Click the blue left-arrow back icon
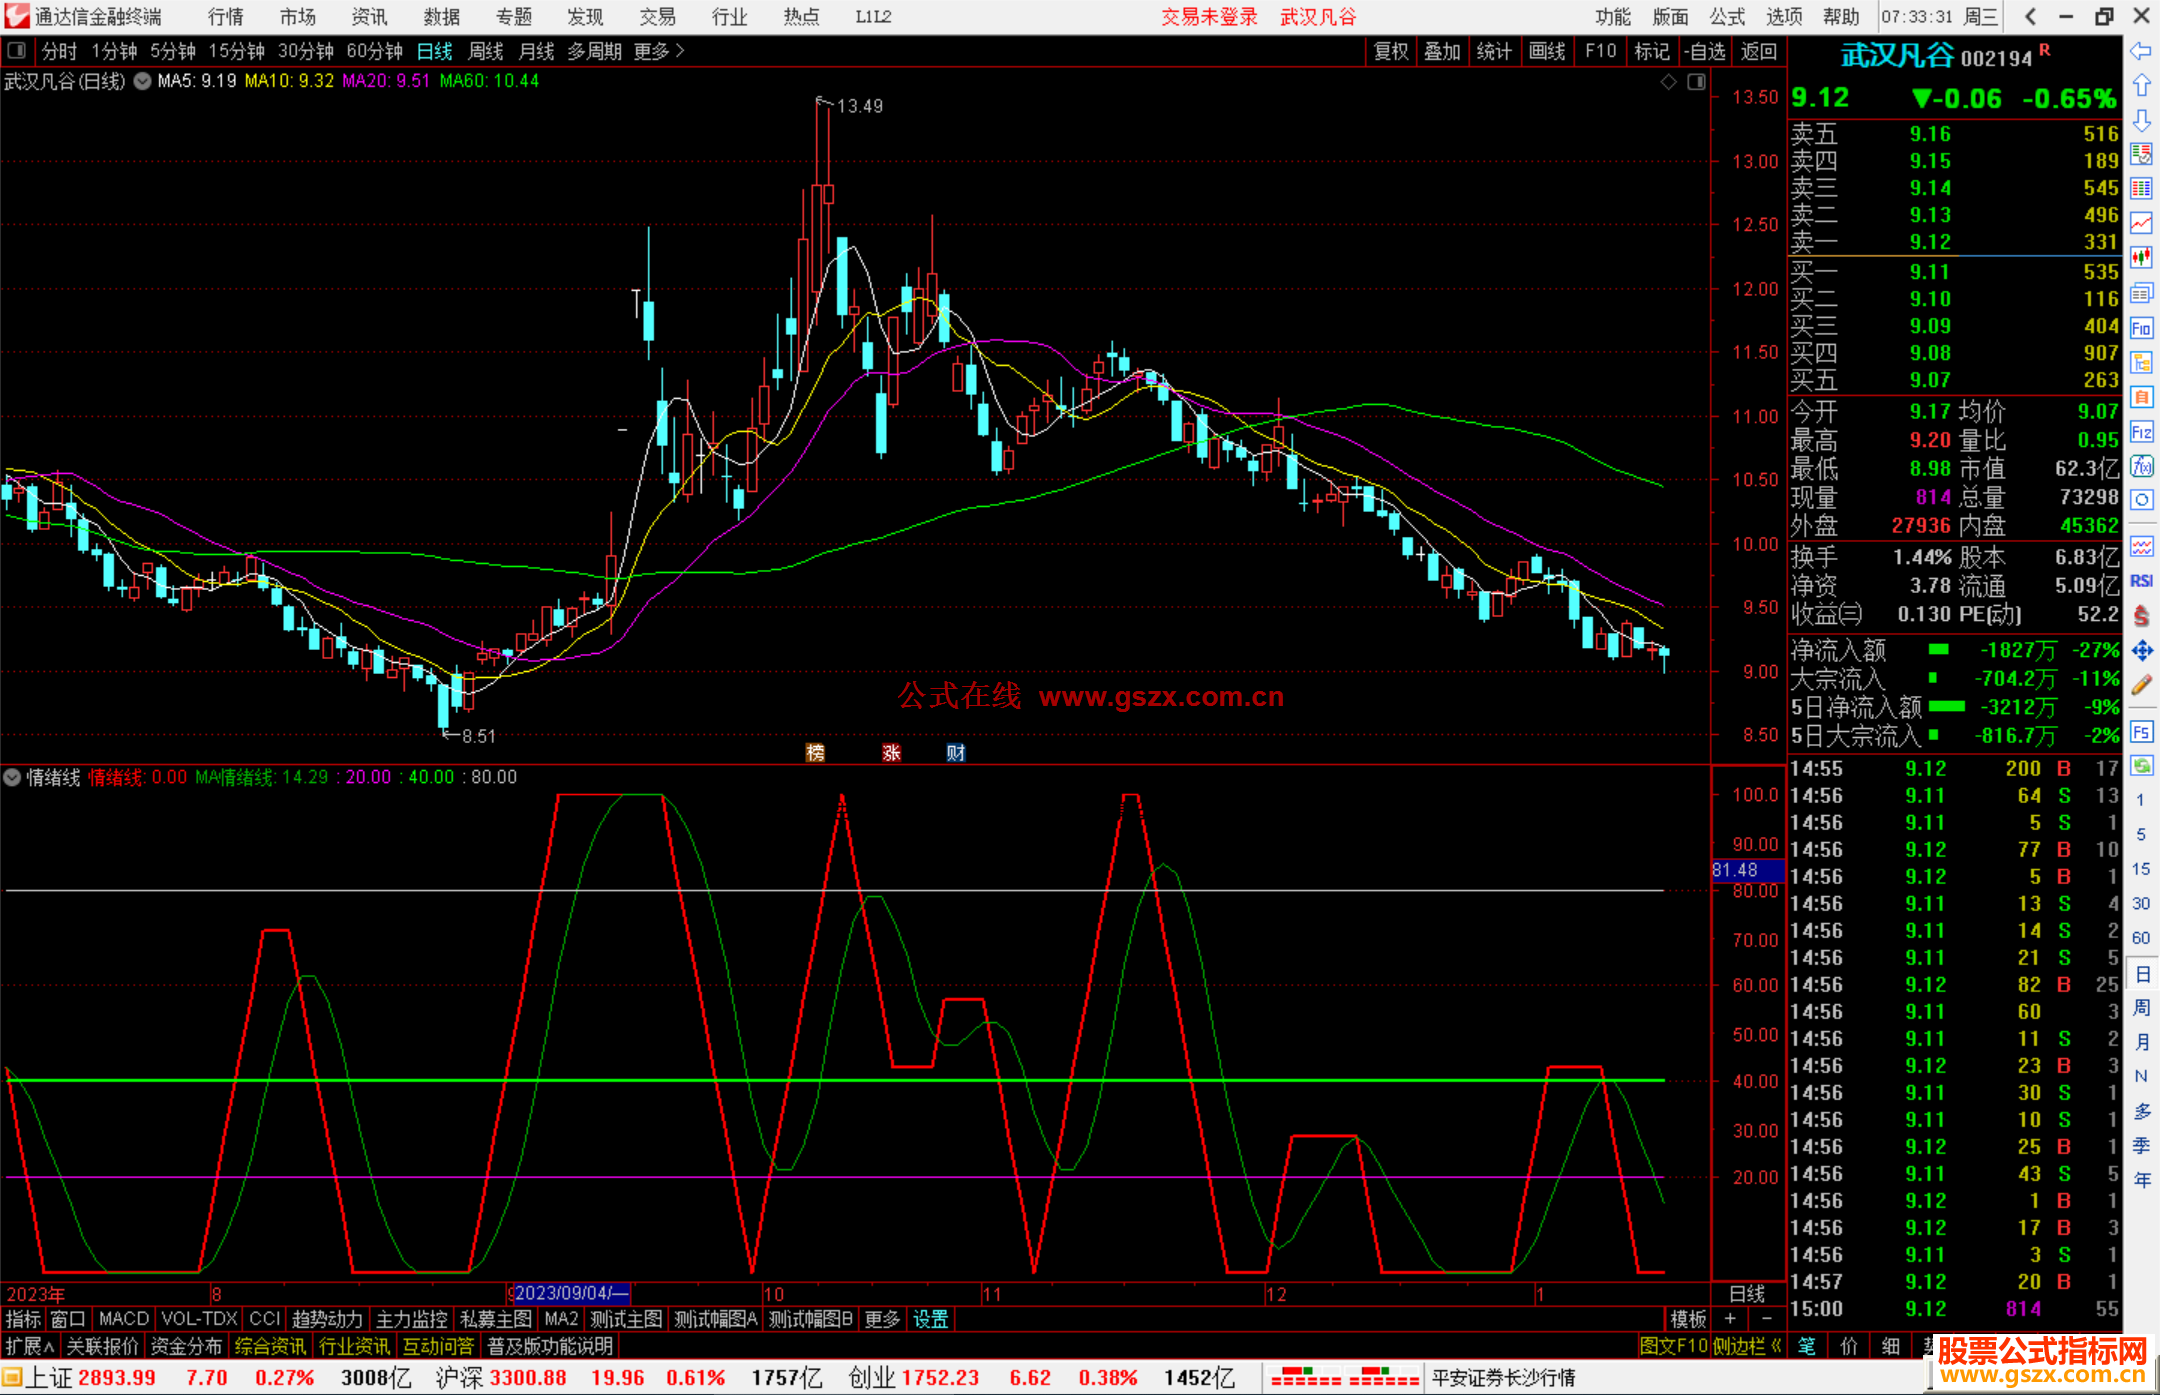Screen dimensions: 2160x1395 click(x=2141, y=50)
